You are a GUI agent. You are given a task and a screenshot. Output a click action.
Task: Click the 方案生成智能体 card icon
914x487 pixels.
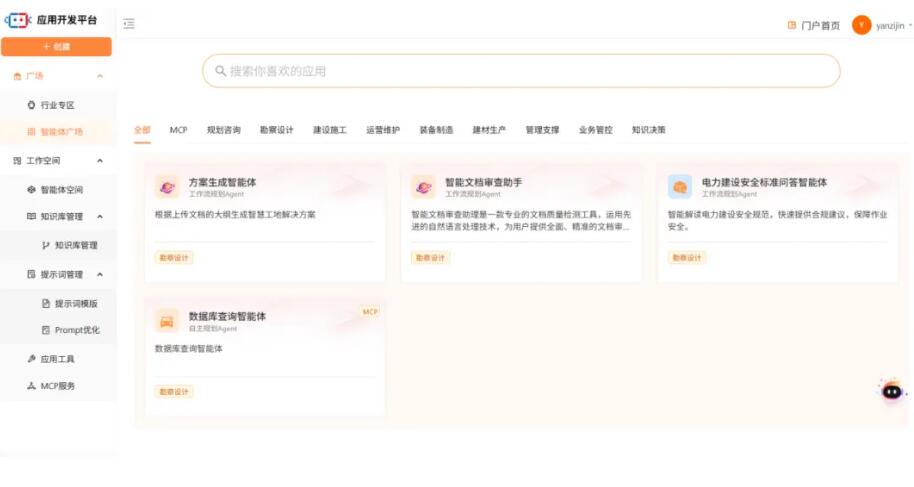click(x=167, y=186)
